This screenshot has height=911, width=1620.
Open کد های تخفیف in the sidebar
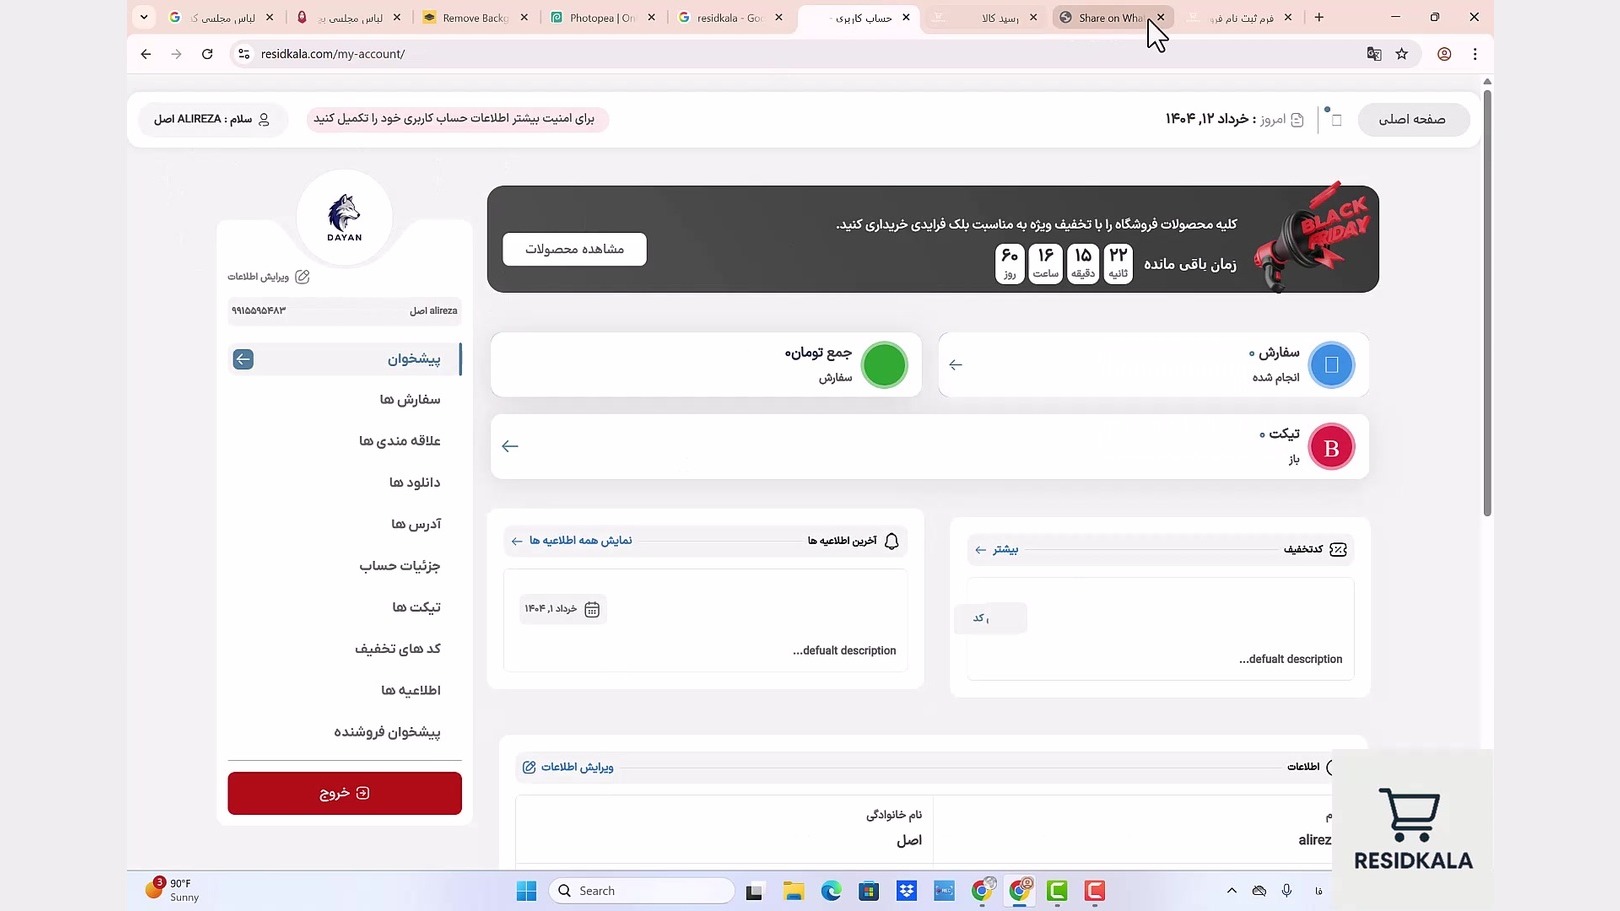click(x=398, y=649)
